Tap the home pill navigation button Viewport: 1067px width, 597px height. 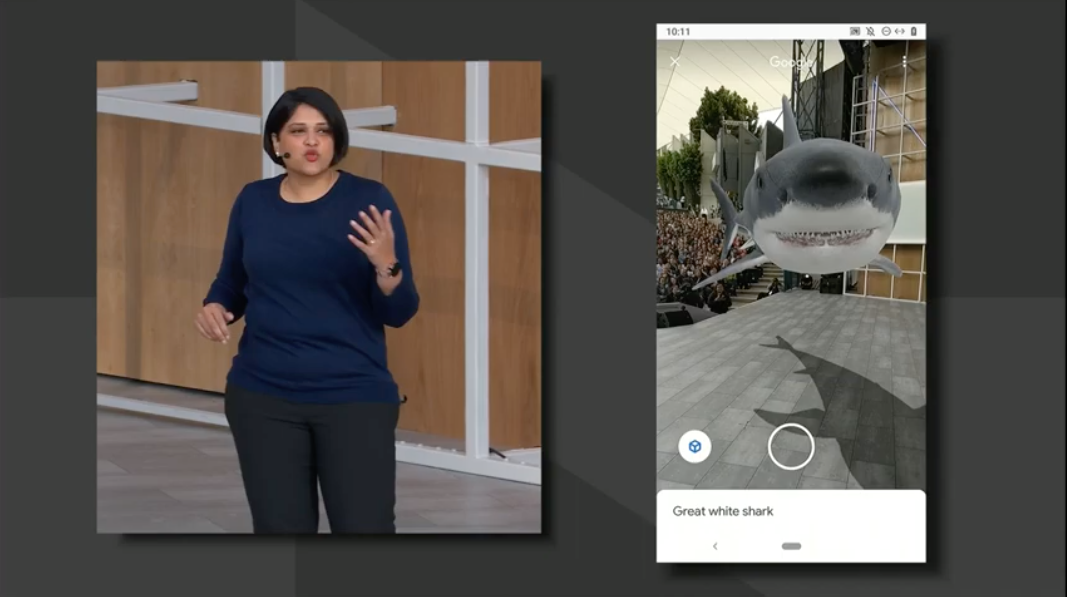pyautogui.click(x=791, y=546)
